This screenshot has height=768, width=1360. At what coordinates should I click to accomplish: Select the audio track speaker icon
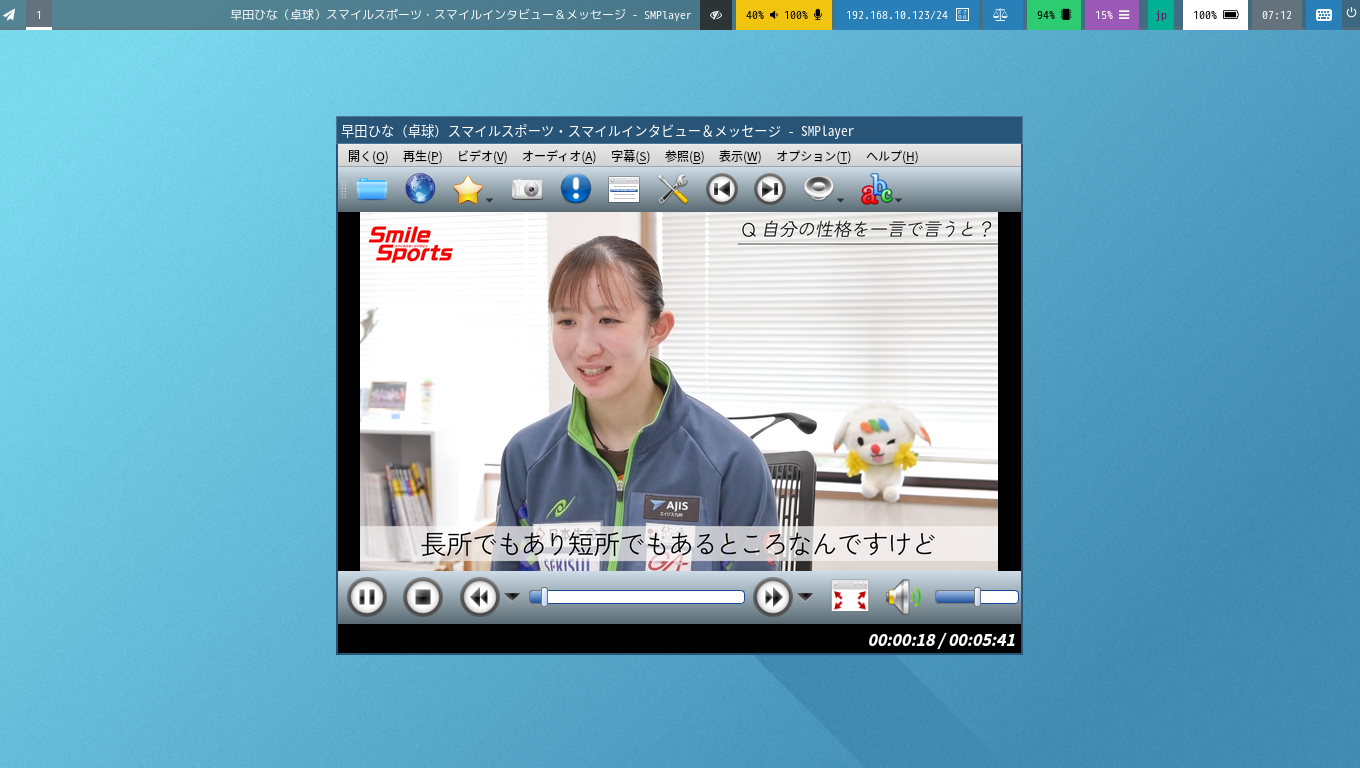[x=819, y=189]
